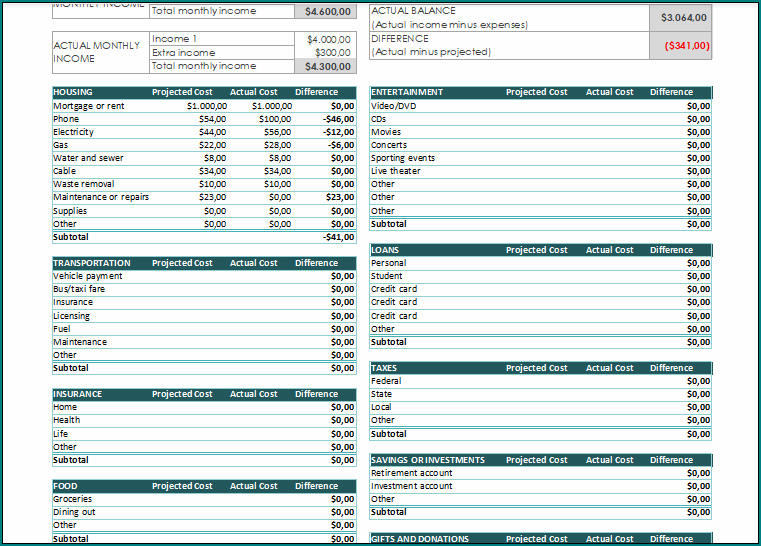Select the INSURANCE section header
The width and height of the screenshot is (761, 546).
[x=78, y=394]
